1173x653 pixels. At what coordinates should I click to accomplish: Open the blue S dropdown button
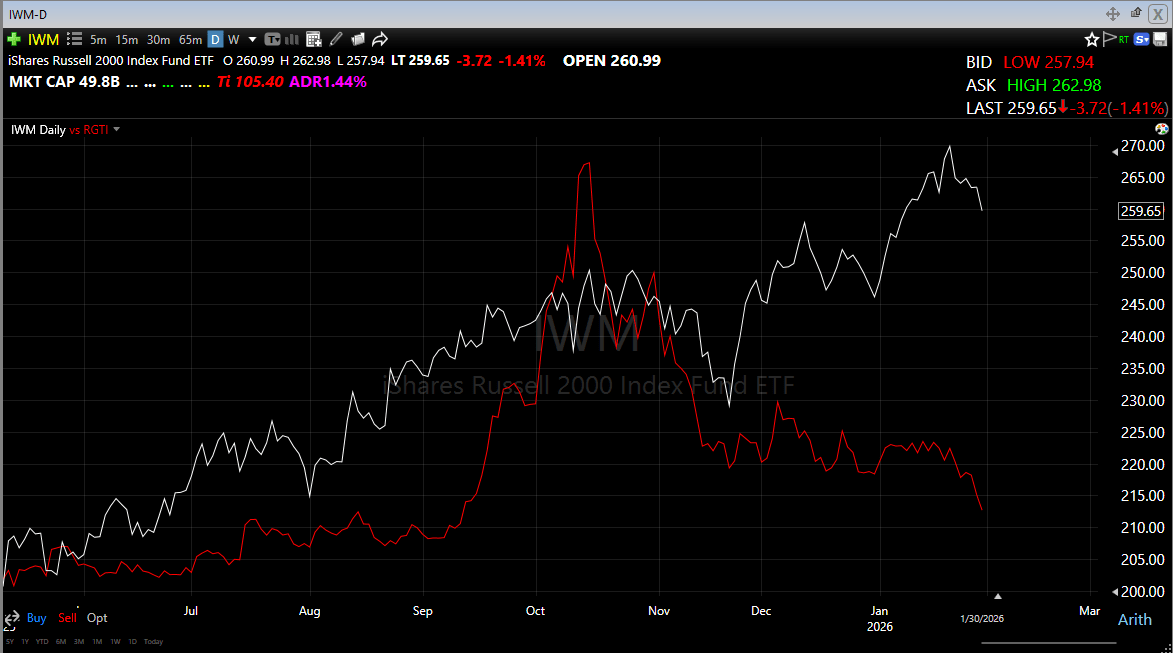[1142, 39]
